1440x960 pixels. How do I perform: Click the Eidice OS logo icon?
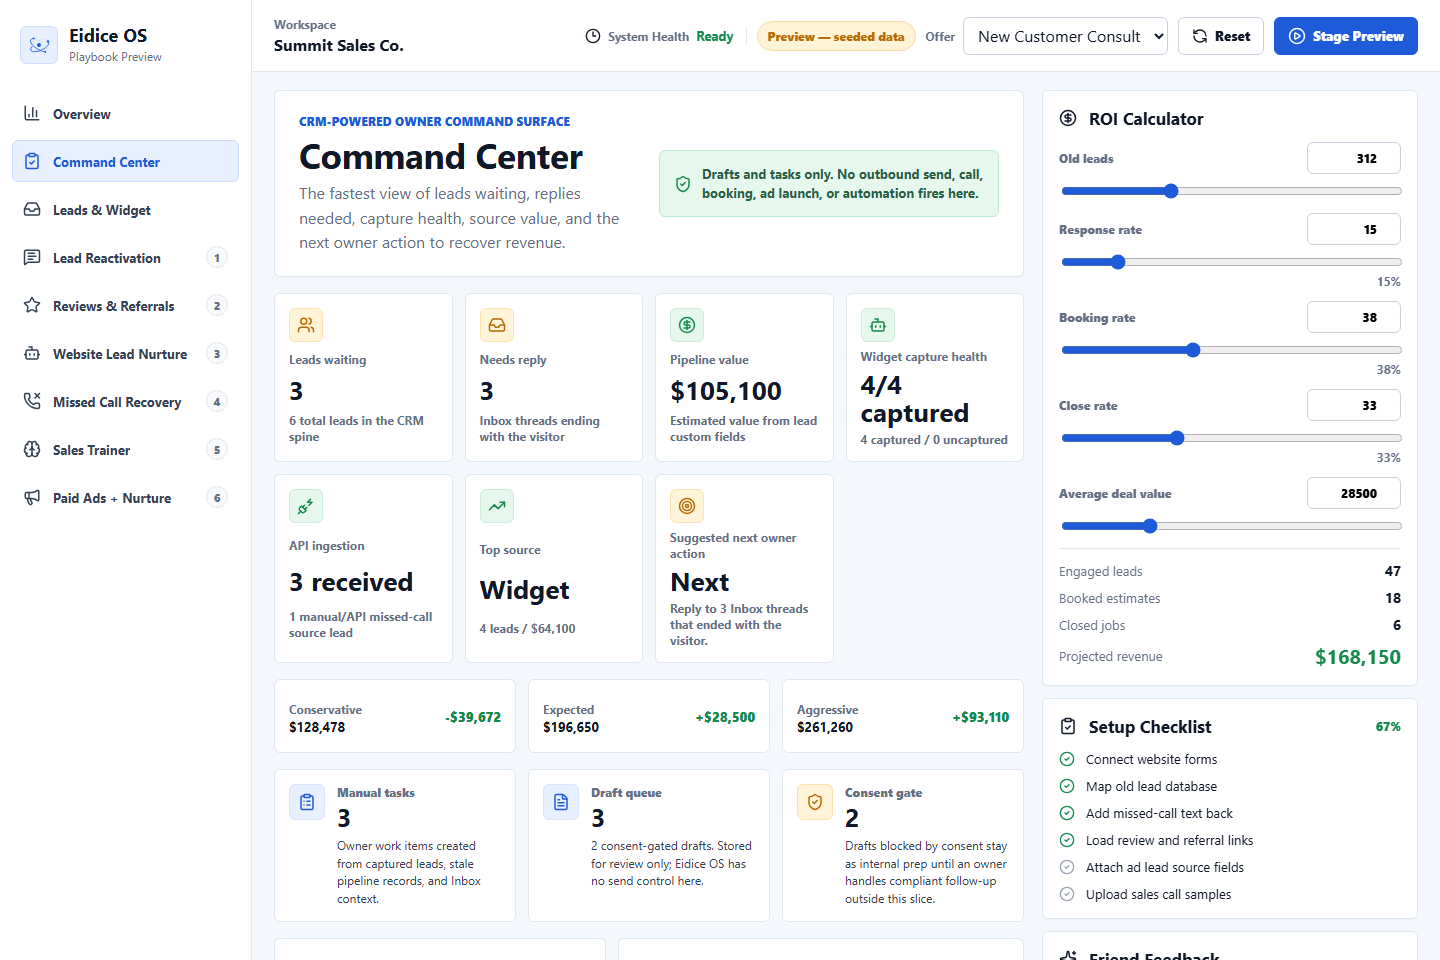tap(39, 45)
